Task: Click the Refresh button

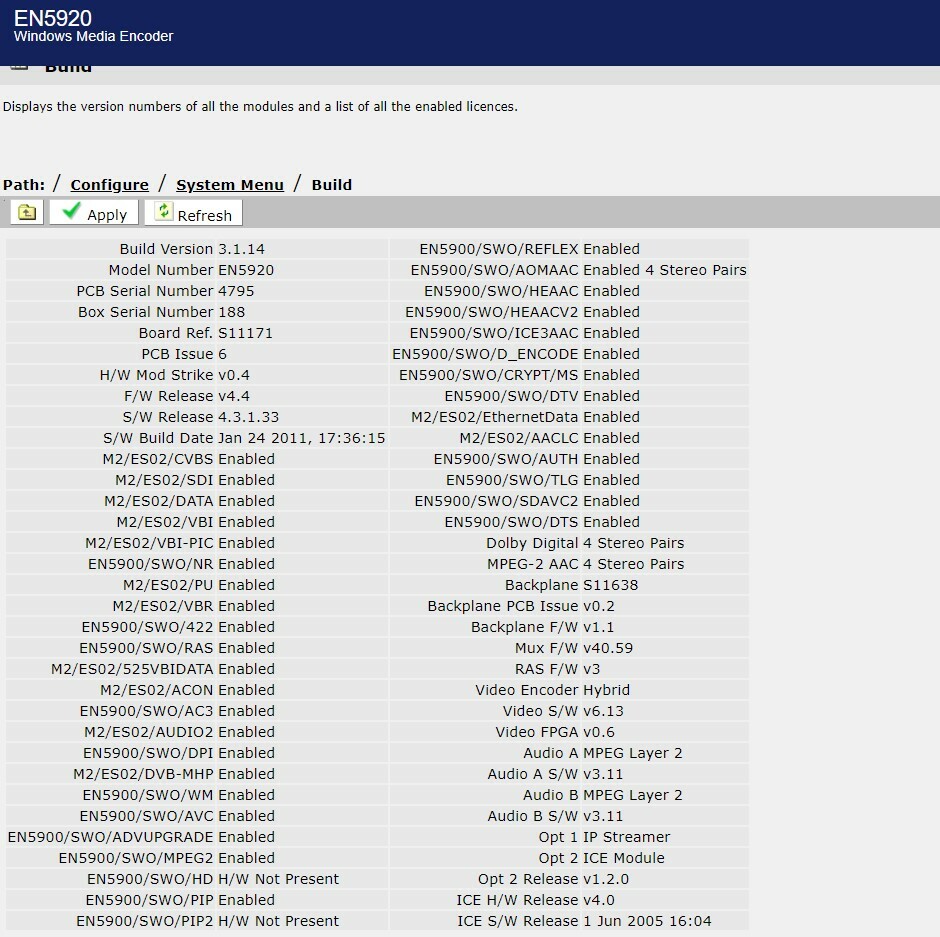Action: coord(194,212)
